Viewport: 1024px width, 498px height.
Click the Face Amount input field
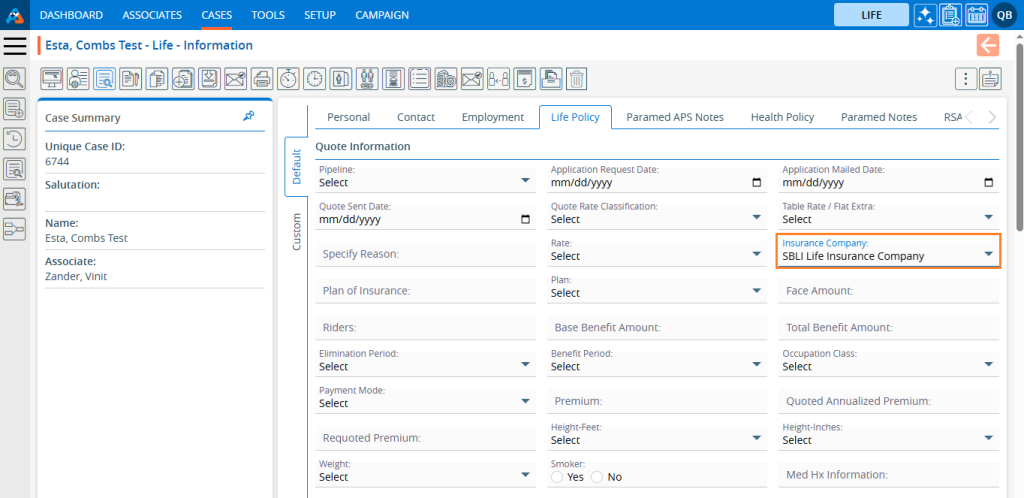pos(888,291)
